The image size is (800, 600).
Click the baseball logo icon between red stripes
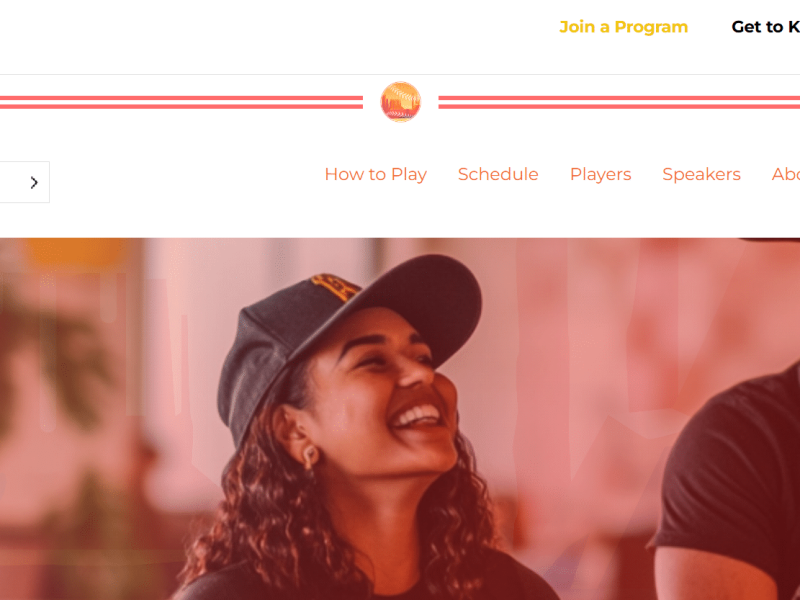(401, 102)
